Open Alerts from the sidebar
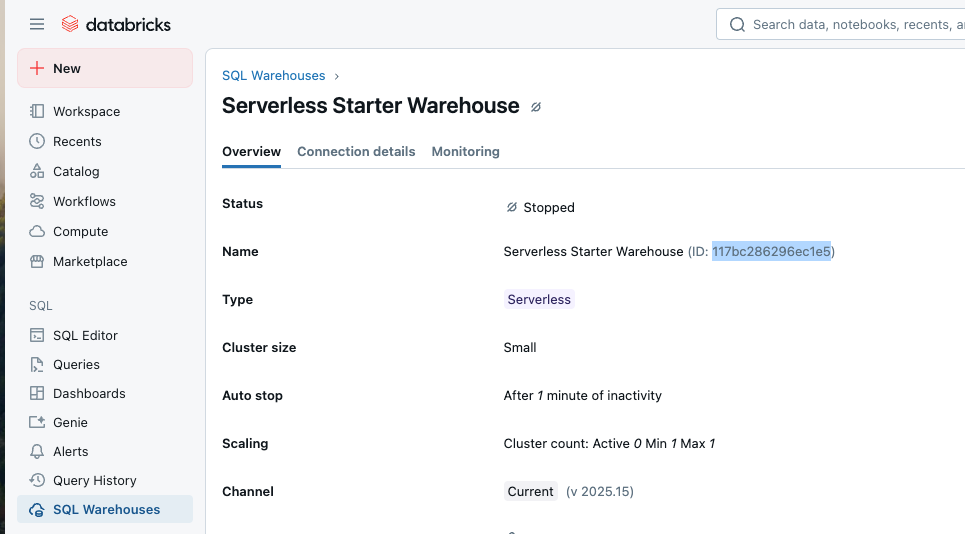Viewport: 965px width, 534px height. pyautogui.click(x=105, y=452)
